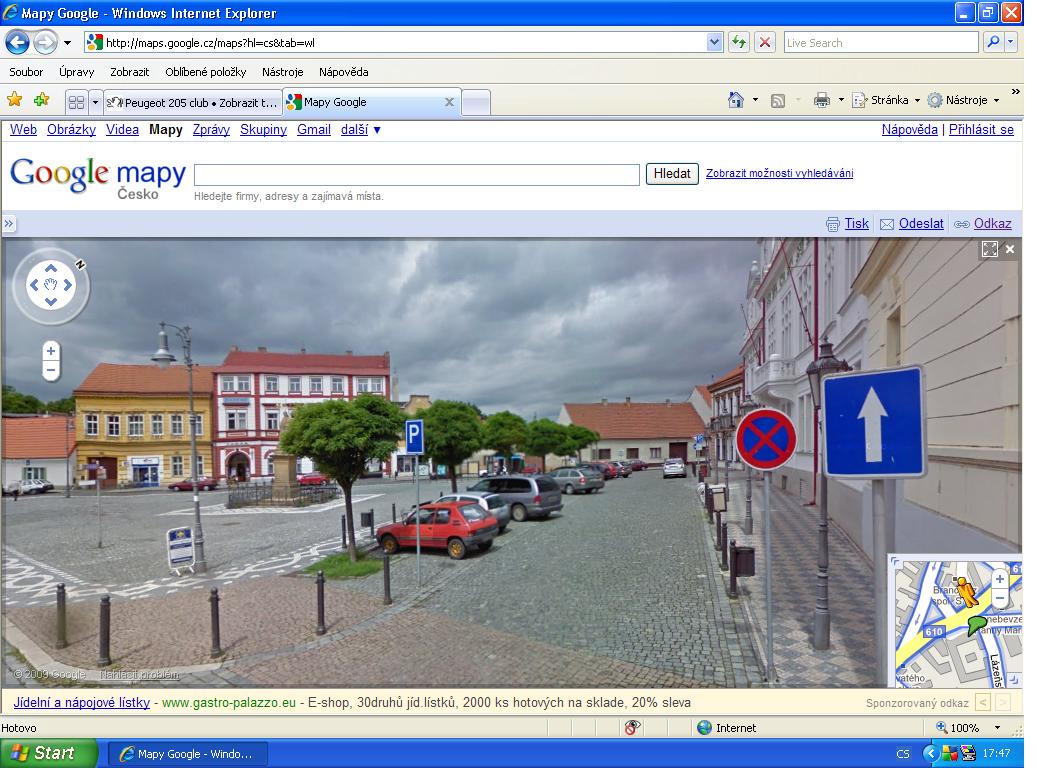Open the Favorites star icon
Viewport: 1037px width, 768px height.
15,100
